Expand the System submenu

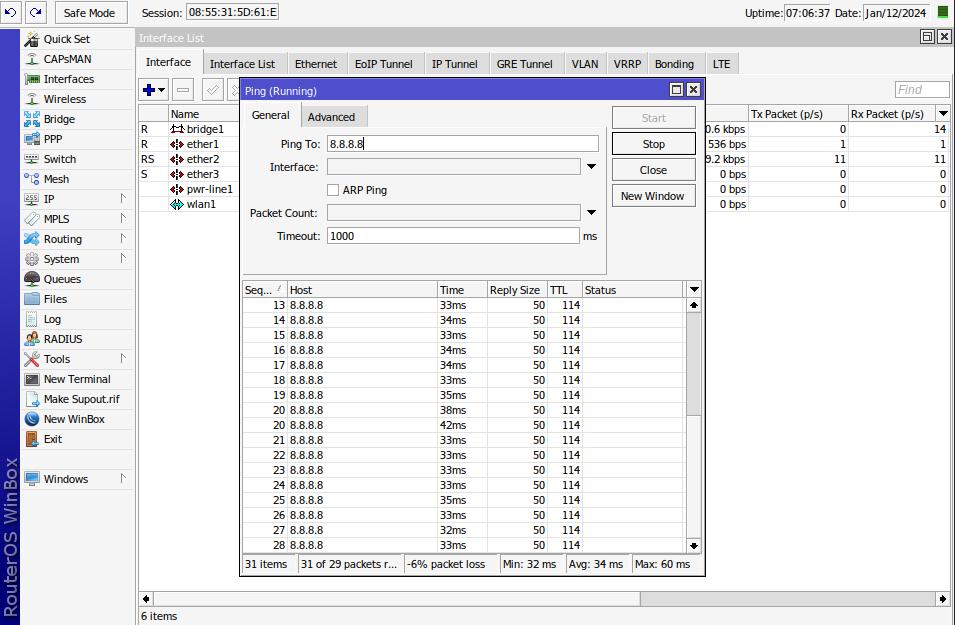123,259
